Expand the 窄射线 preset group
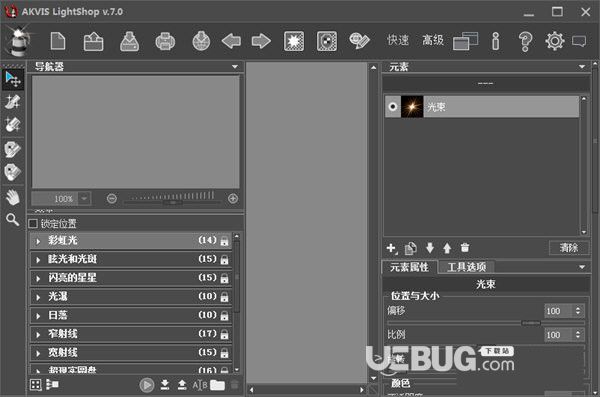Viewport: 600px width, 397px height. [38, 335]
